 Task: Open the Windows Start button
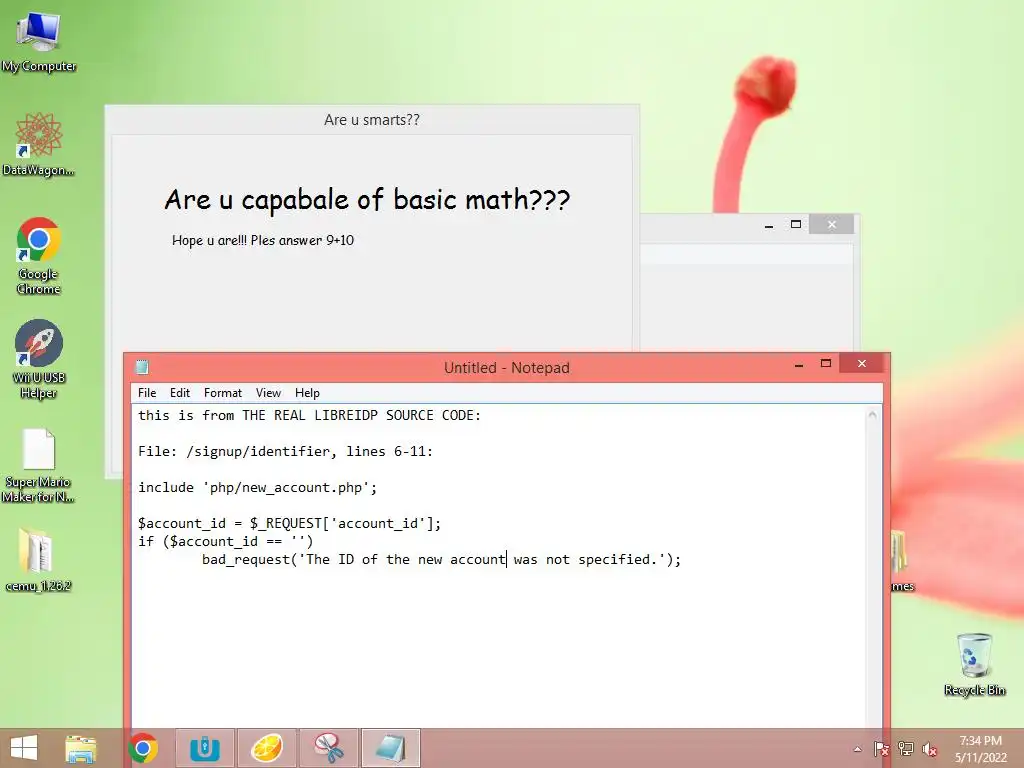24,748
